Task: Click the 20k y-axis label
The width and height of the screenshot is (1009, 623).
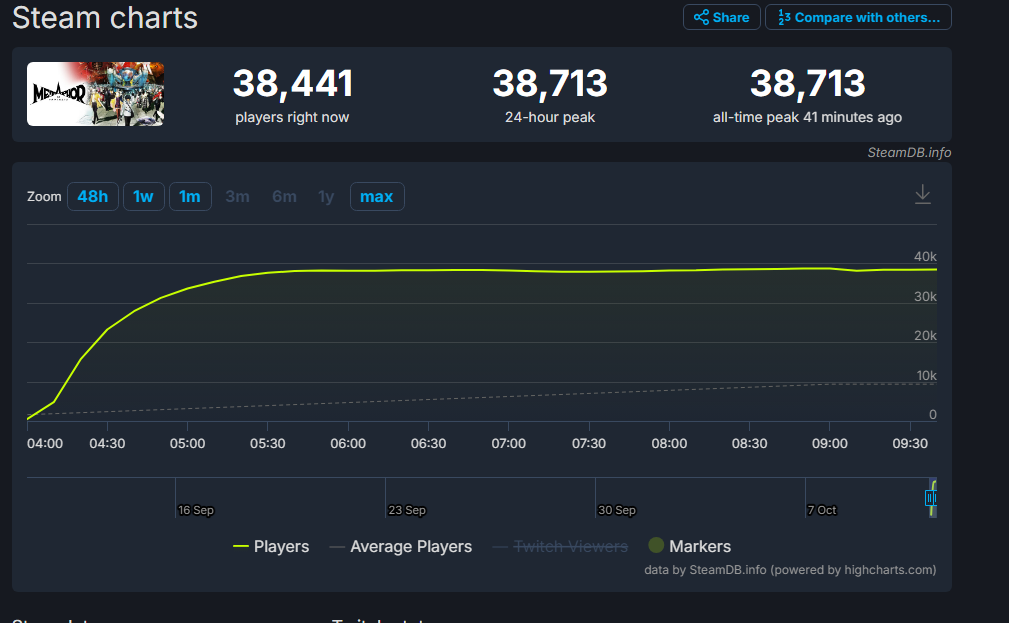Action: point(925,335)
